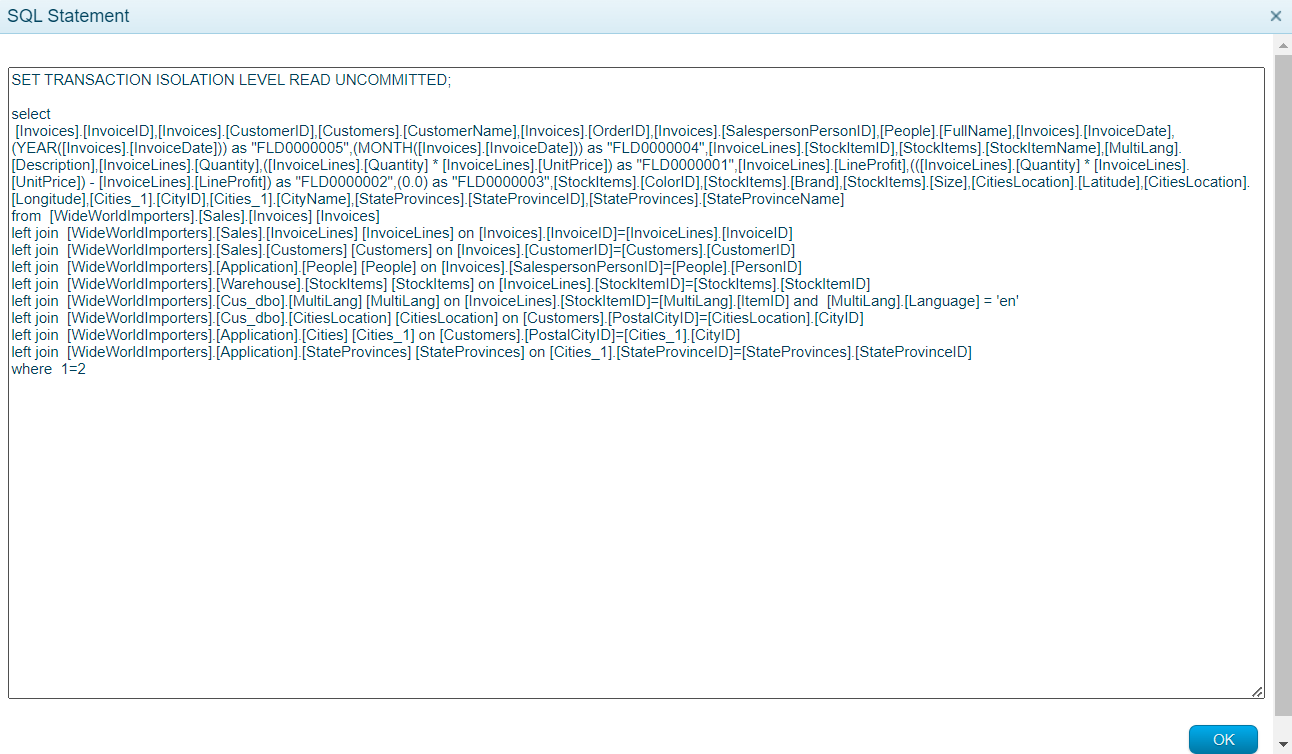Click the left join line for Customers
1292x754 pixels.
[x=400, y=250]
